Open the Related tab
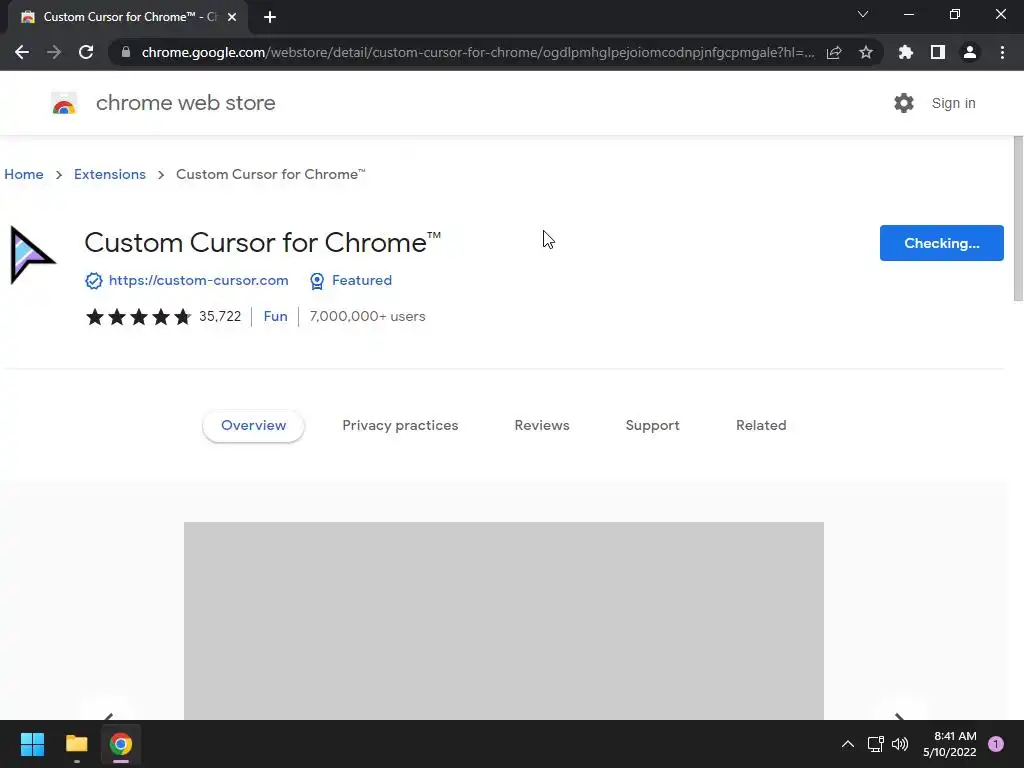This screenshot has width=1024, height=768. coord(761,425)
